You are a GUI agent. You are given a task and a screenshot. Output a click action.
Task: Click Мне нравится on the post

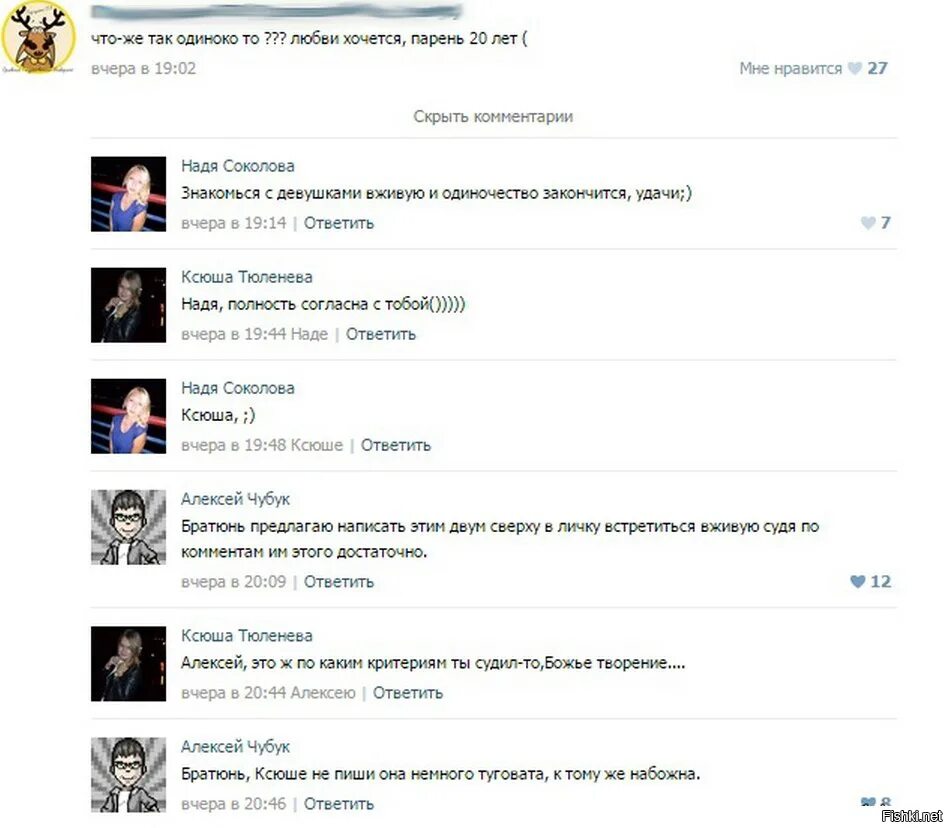[790, 68]
